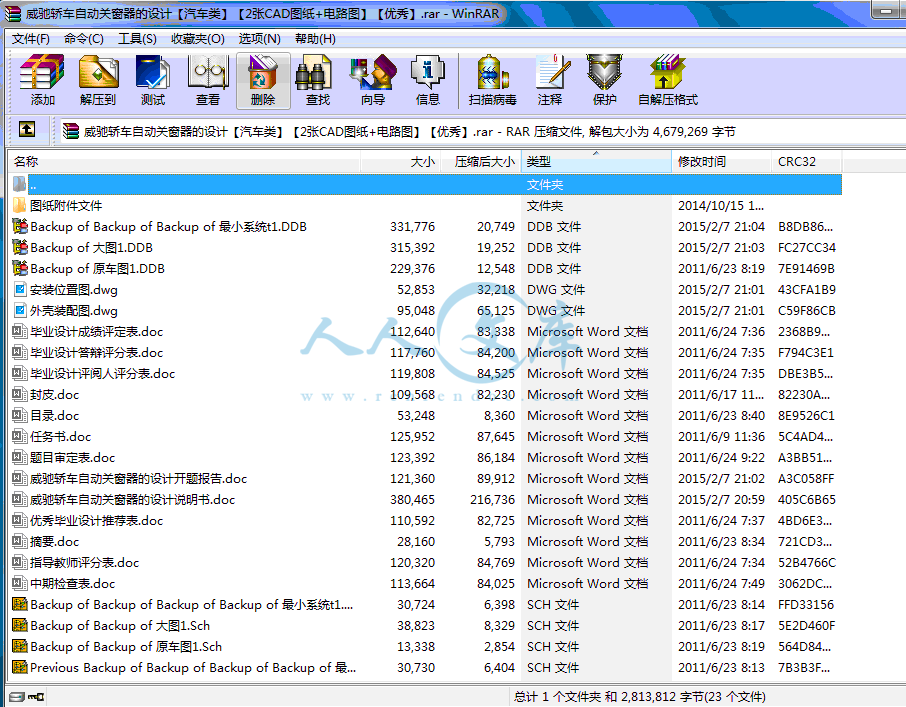Select file 题目审定表.doc
Viewport: 906px width, 707px height.
[72, 457]
